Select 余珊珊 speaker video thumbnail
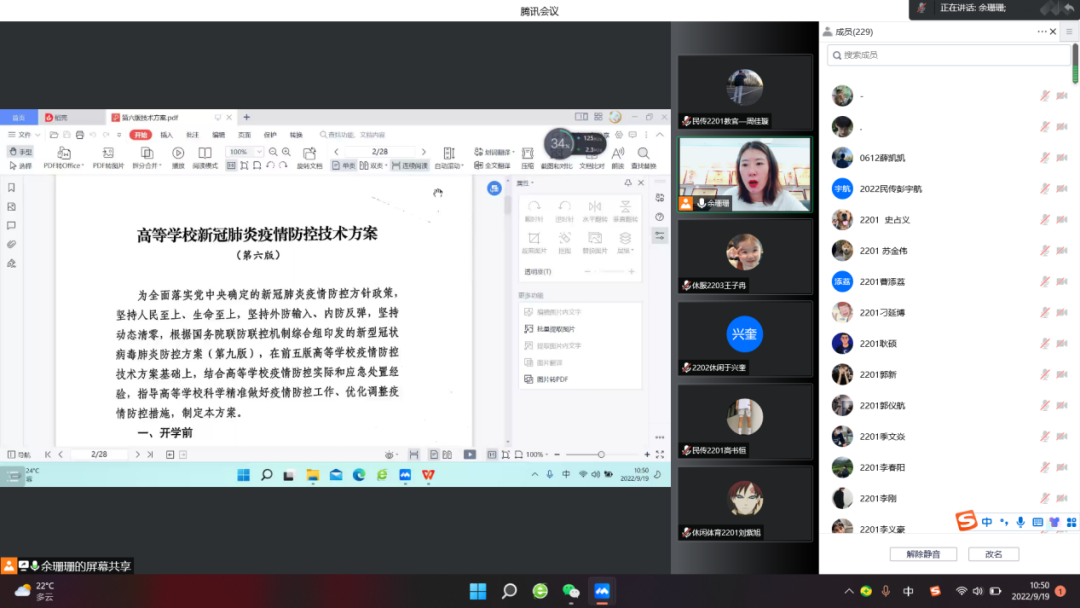The image size is (1080, 608). [x=745, y=174]
